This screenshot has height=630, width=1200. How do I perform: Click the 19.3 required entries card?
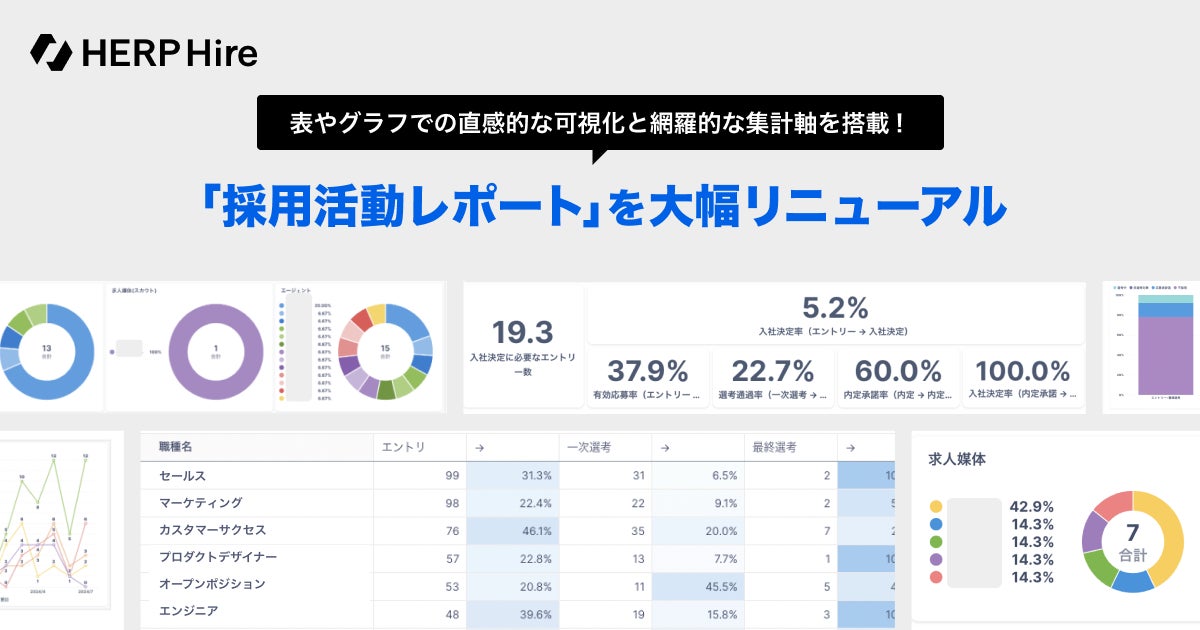(523, 346)
